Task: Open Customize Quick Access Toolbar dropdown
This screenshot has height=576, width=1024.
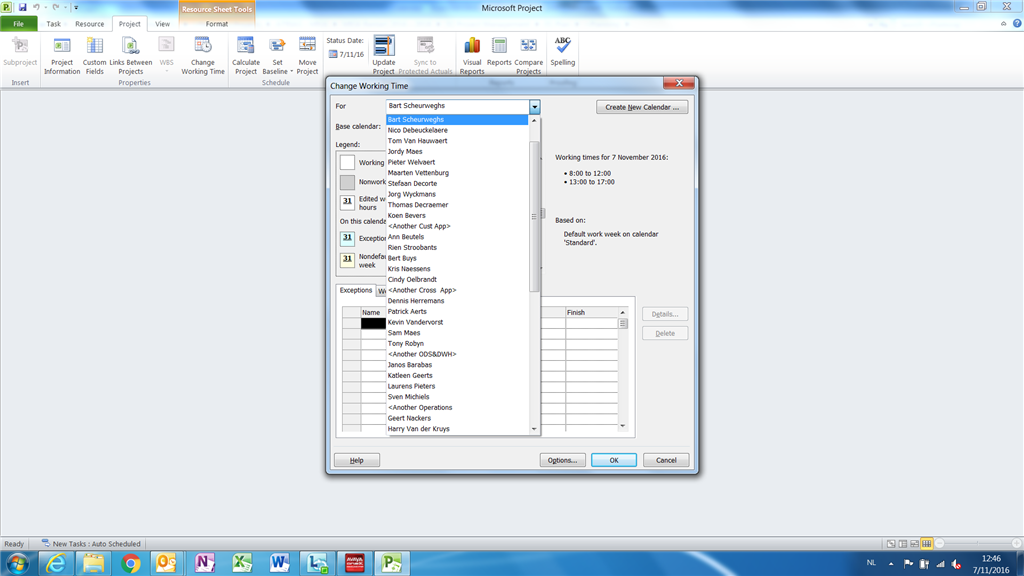Action: [76, 7]
